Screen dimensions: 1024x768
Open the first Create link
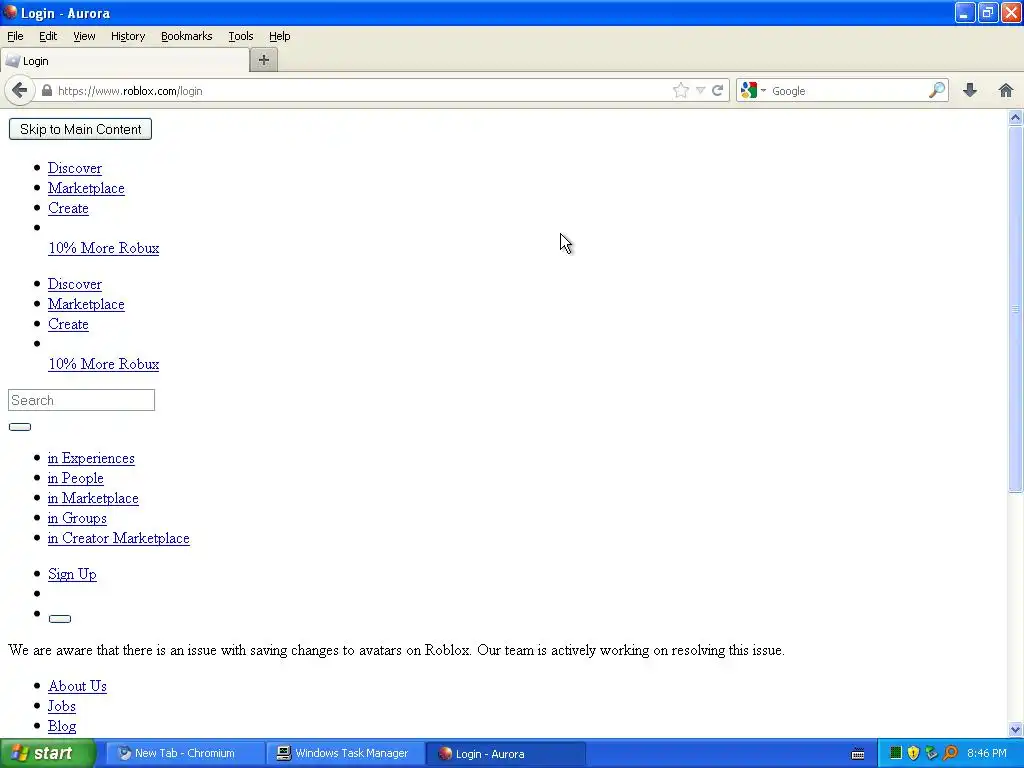68,208
